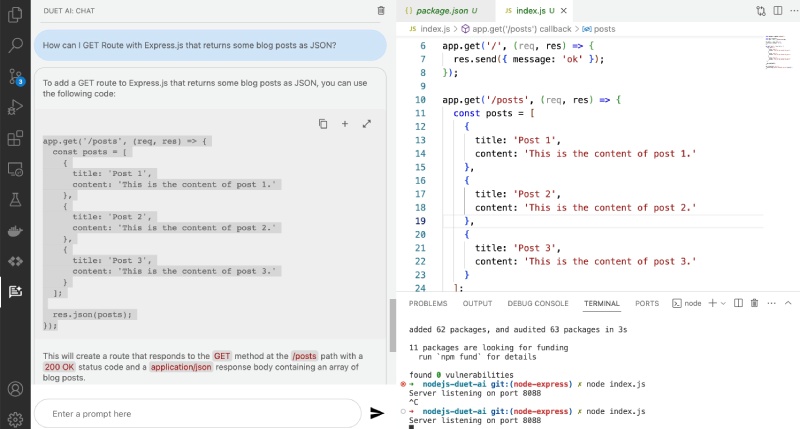Open the DEBUG CONSOLE panel tab
This screenshot has width=800, height=429.
(x=538, y=304)
